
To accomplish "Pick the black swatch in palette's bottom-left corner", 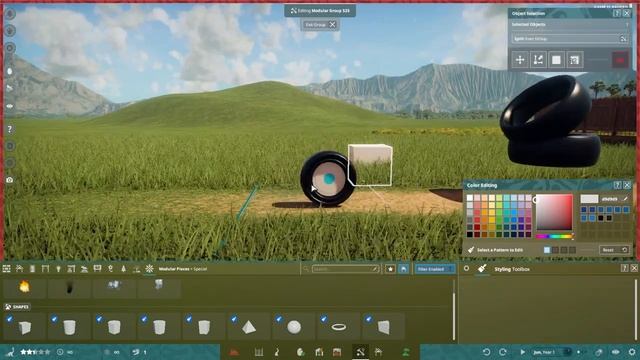I will (x=470, y=234).
